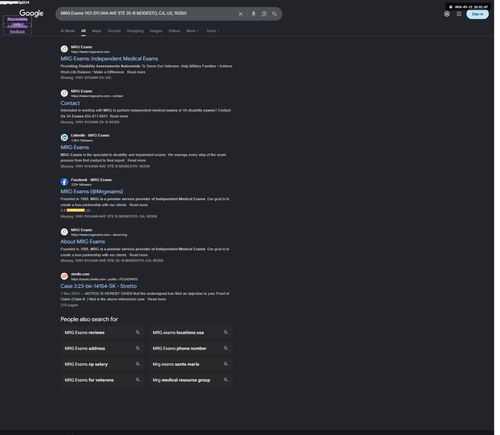
Task: Click into the Google search field
Action: 147,14
